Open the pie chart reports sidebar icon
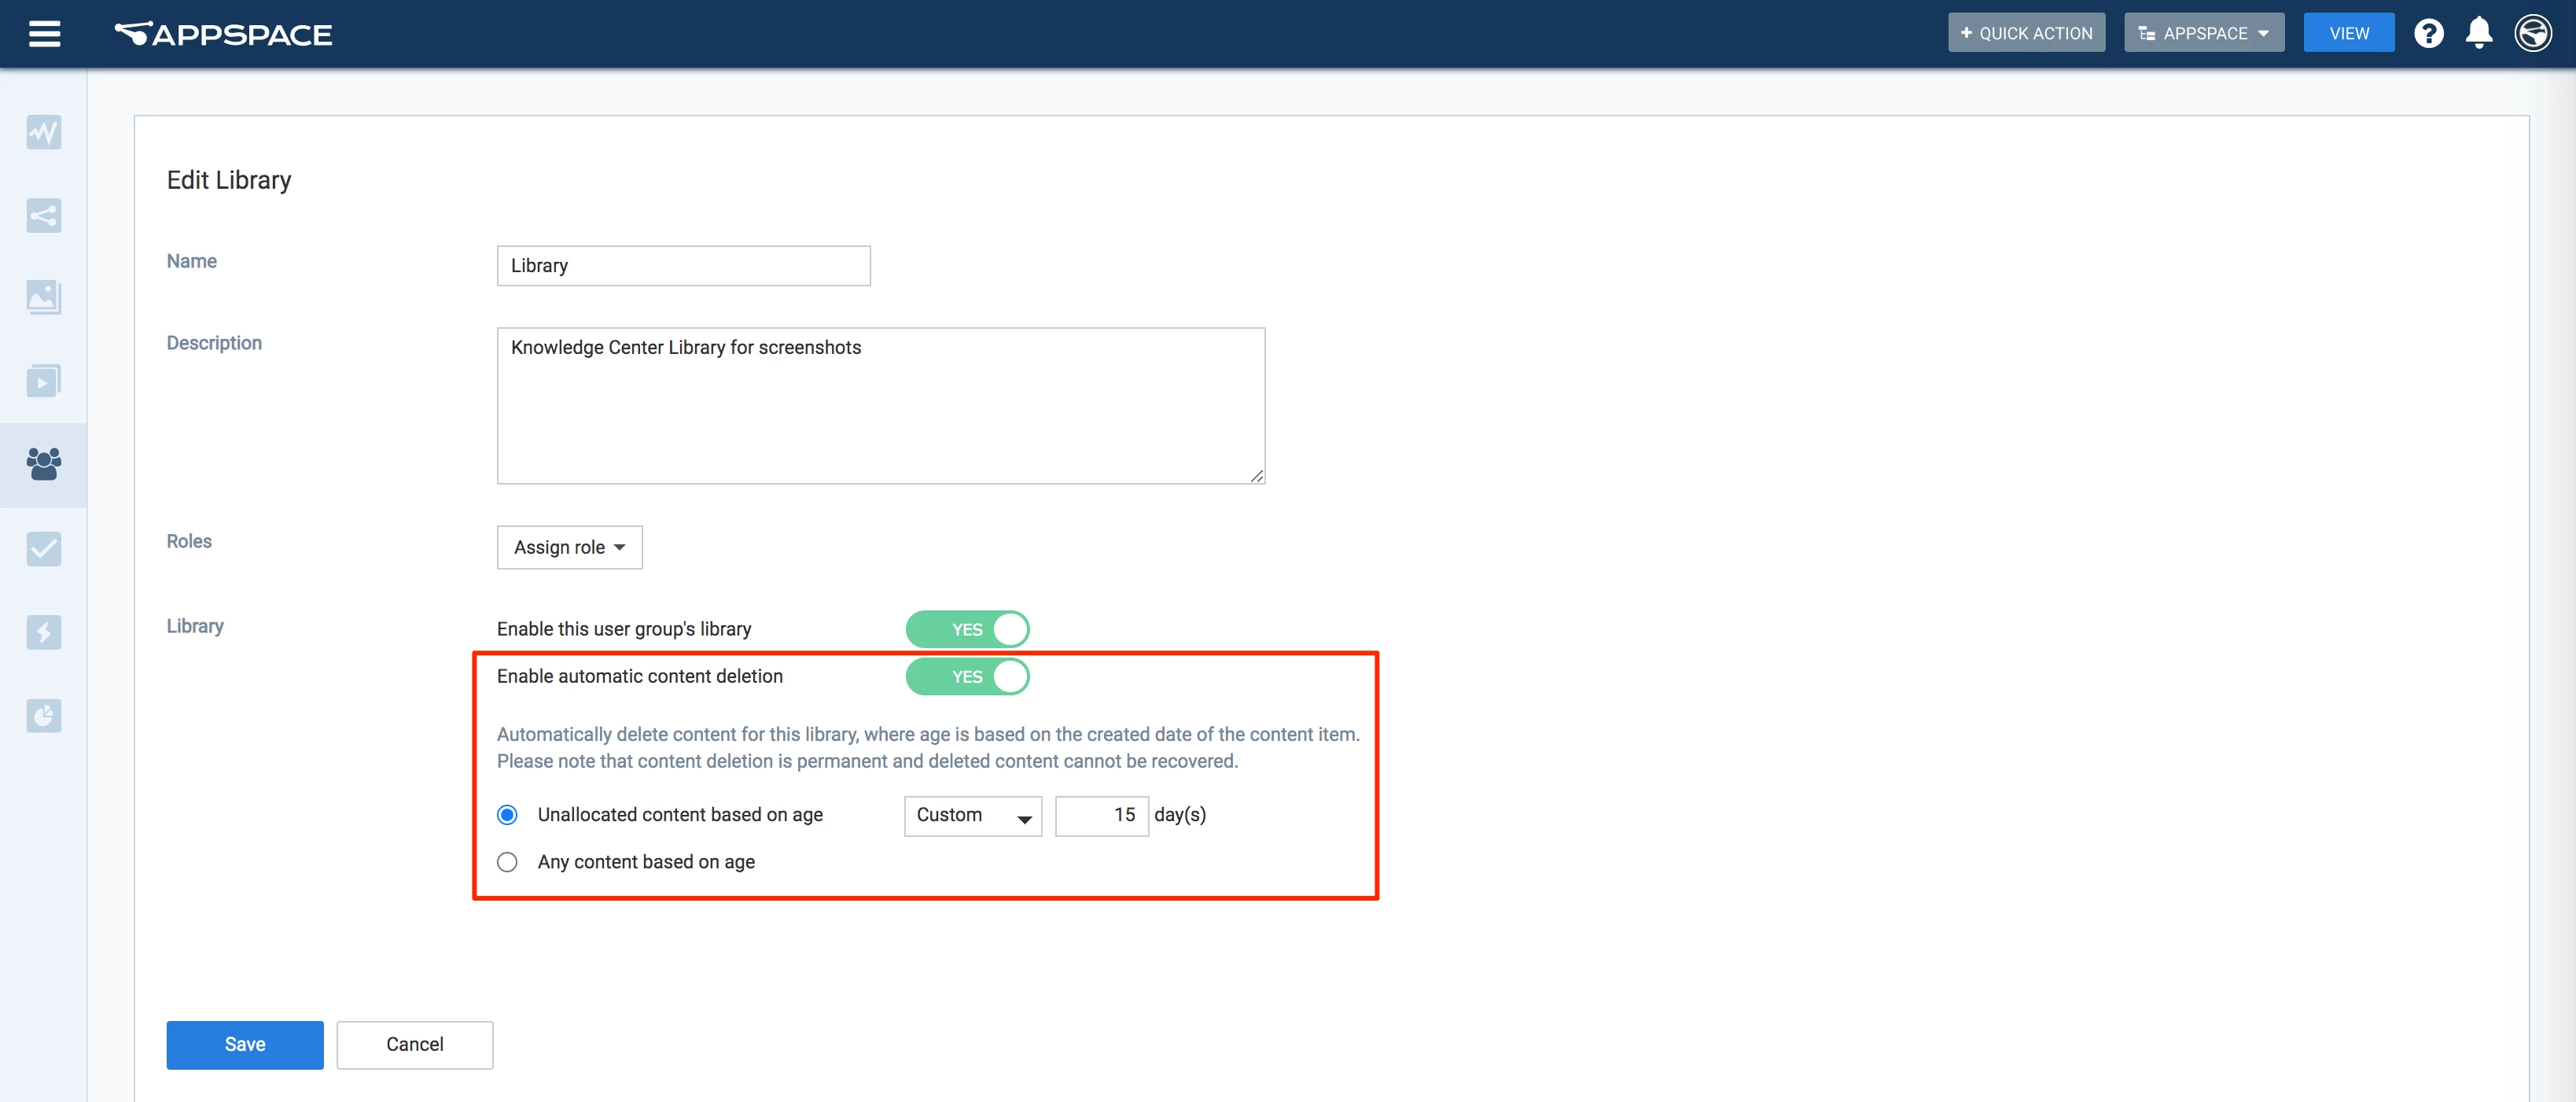The height and width of the screenshot is (1102, 2576). (44, 715)
